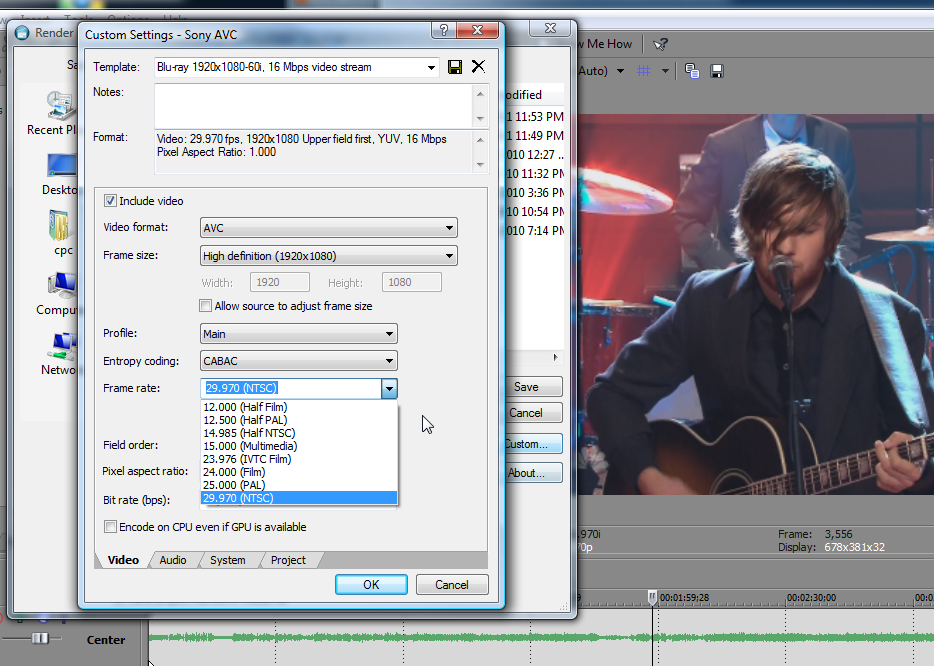Screen dimensions: 934x666
Task: Click the Desktop shortcut icon in the sidebar
Action: coord(61,166)
